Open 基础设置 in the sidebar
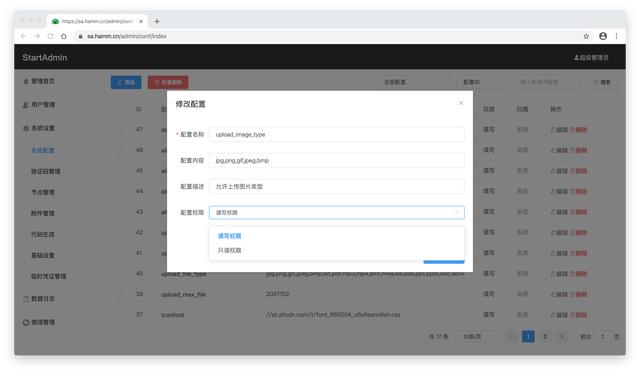Screen dimensions: 640x373 (x=43, y=255)
